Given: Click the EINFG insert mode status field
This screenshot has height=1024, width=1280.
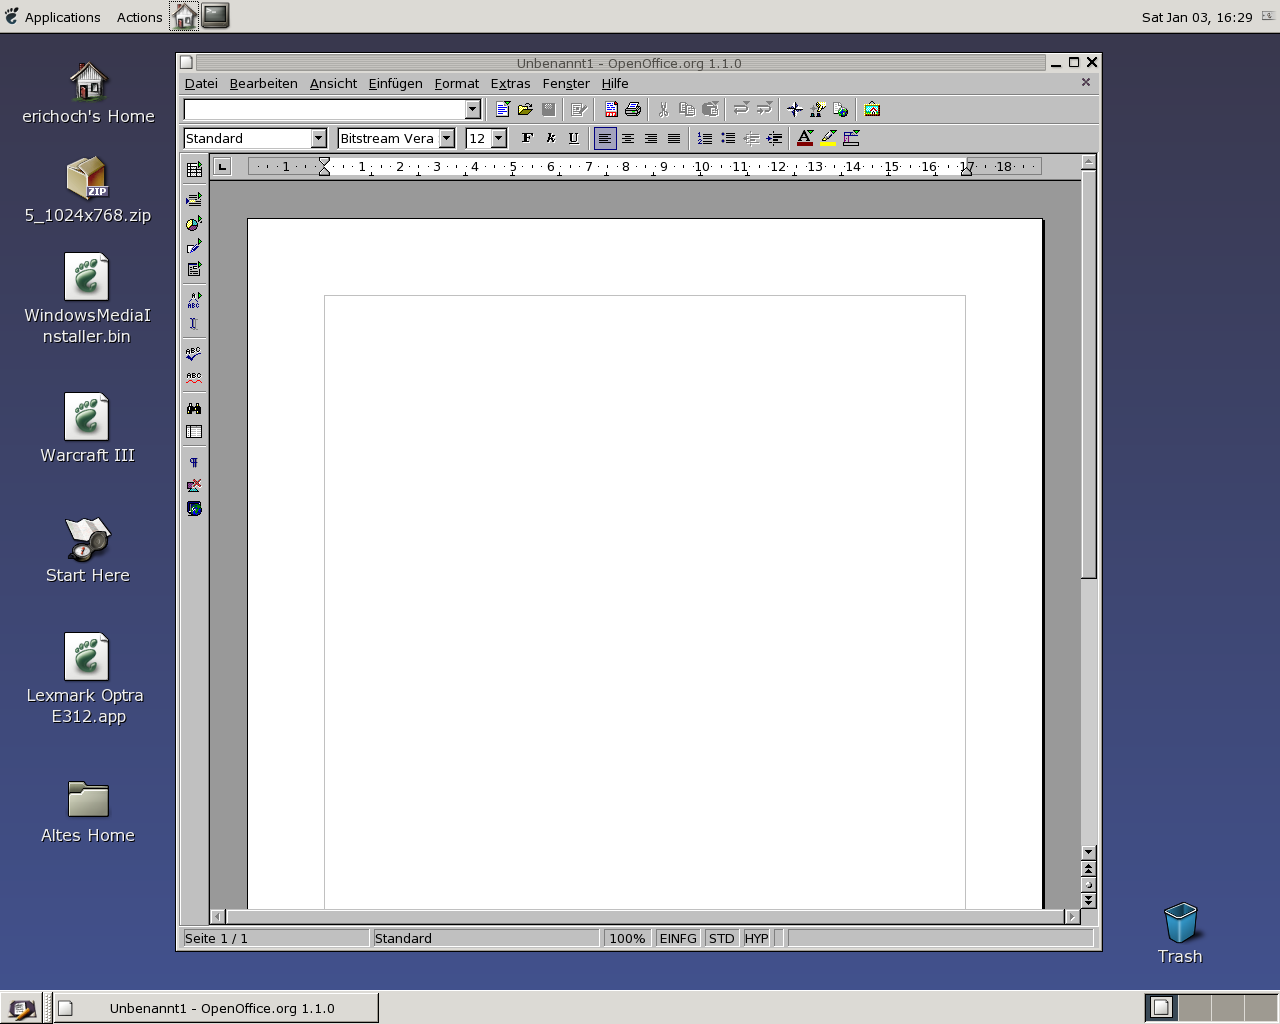Looking at the screenshot, I should 677,939.
